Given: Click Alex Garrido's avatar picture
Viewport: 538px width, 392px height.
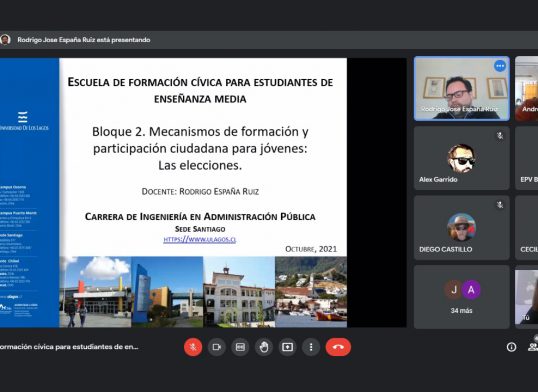Looking at the screenshot, I should pyautogui.click(x=461, y=158).
